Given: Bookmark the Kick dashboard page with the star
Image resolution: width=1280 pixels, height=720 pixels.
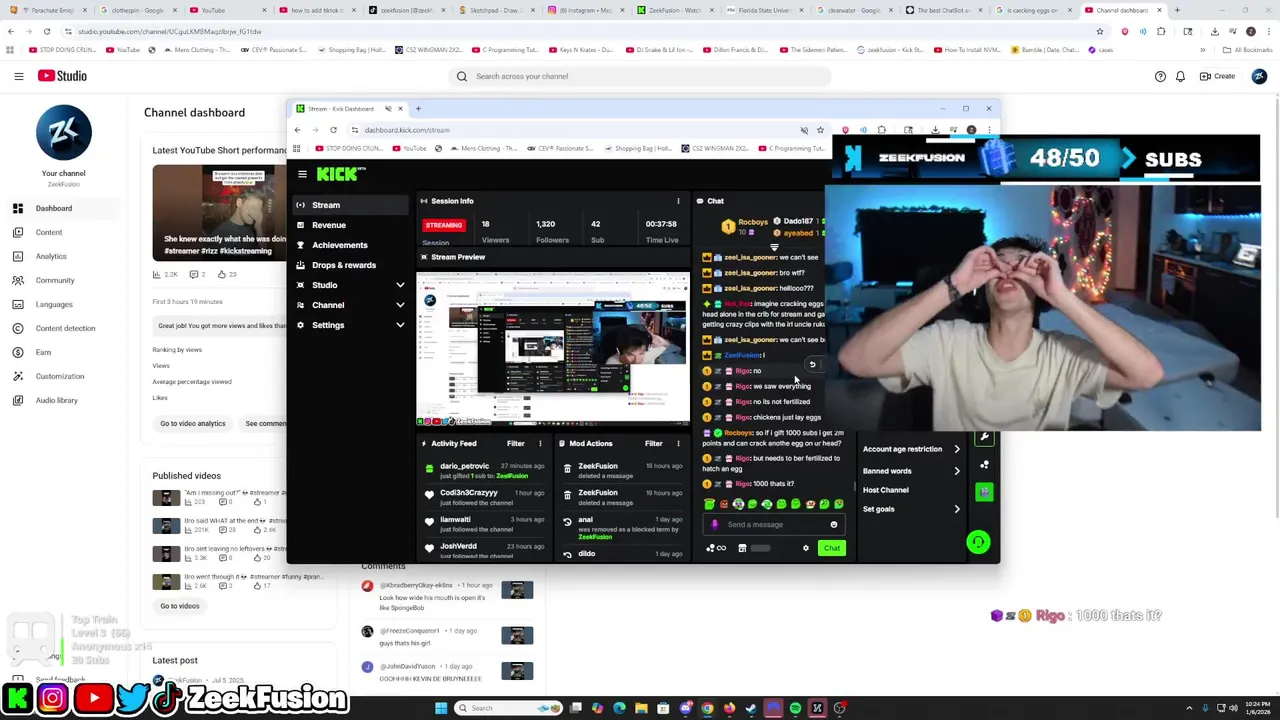Looking at the screenshot, I should tap(820, 130).
